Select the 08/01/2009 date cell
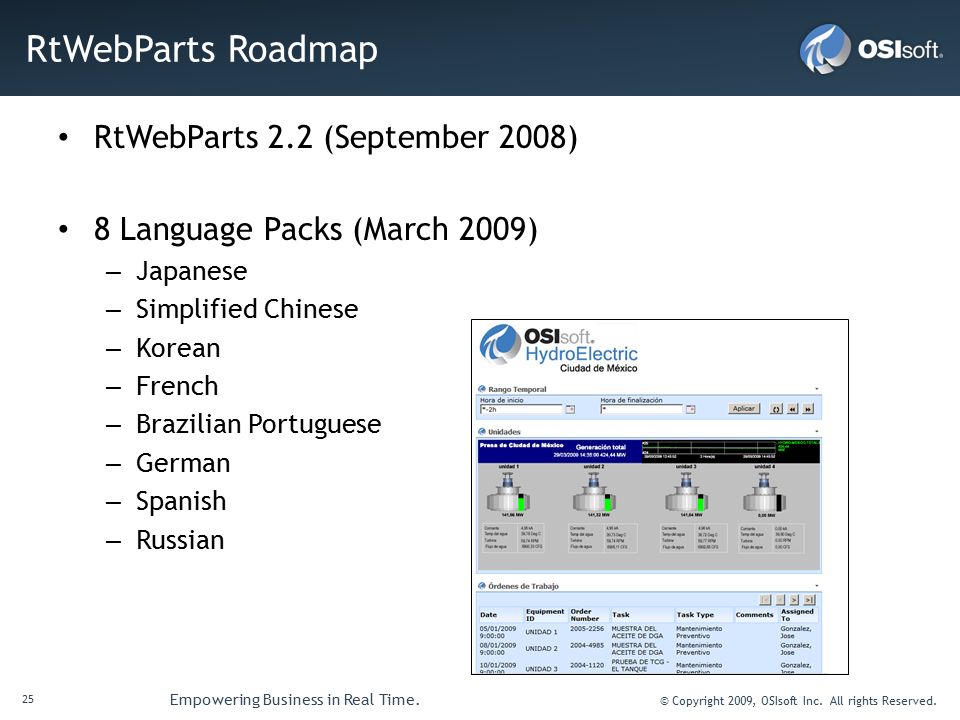This screenshot has height=720, width=960. click(498, 648)
